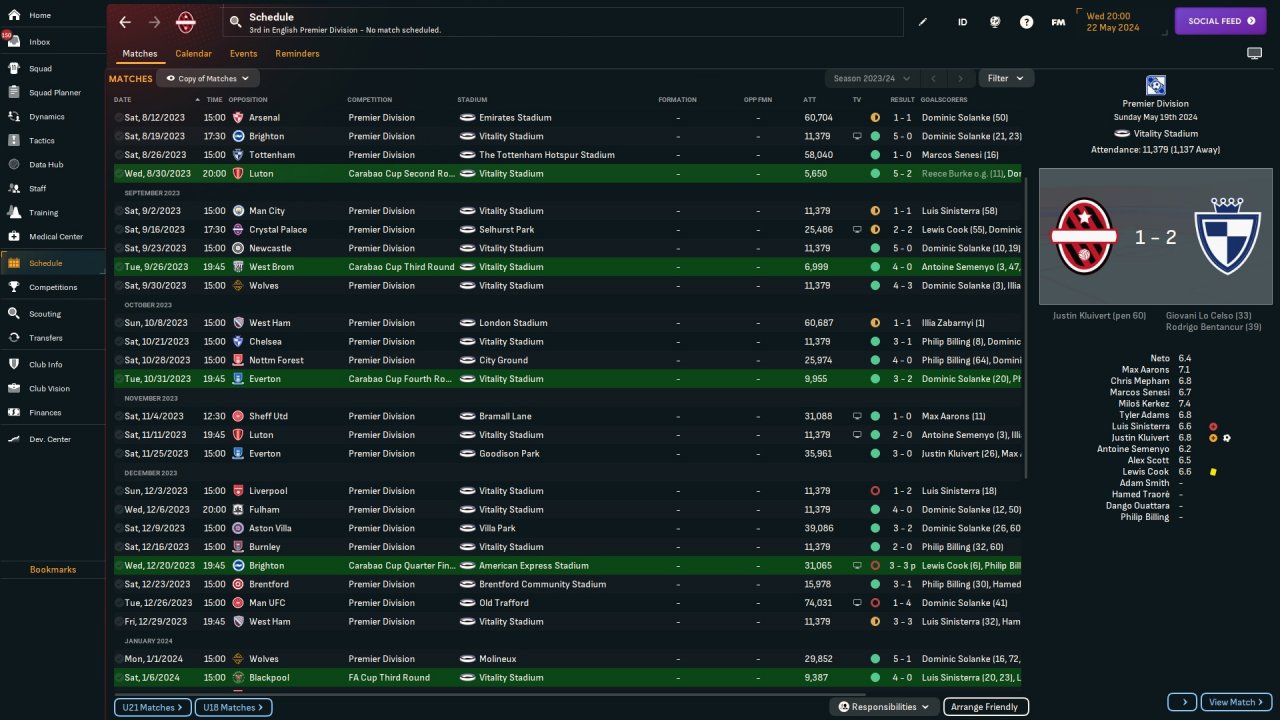Screen dimensions: 1280x720
Task: Click the View Match button
Action: pos(1236,702)
